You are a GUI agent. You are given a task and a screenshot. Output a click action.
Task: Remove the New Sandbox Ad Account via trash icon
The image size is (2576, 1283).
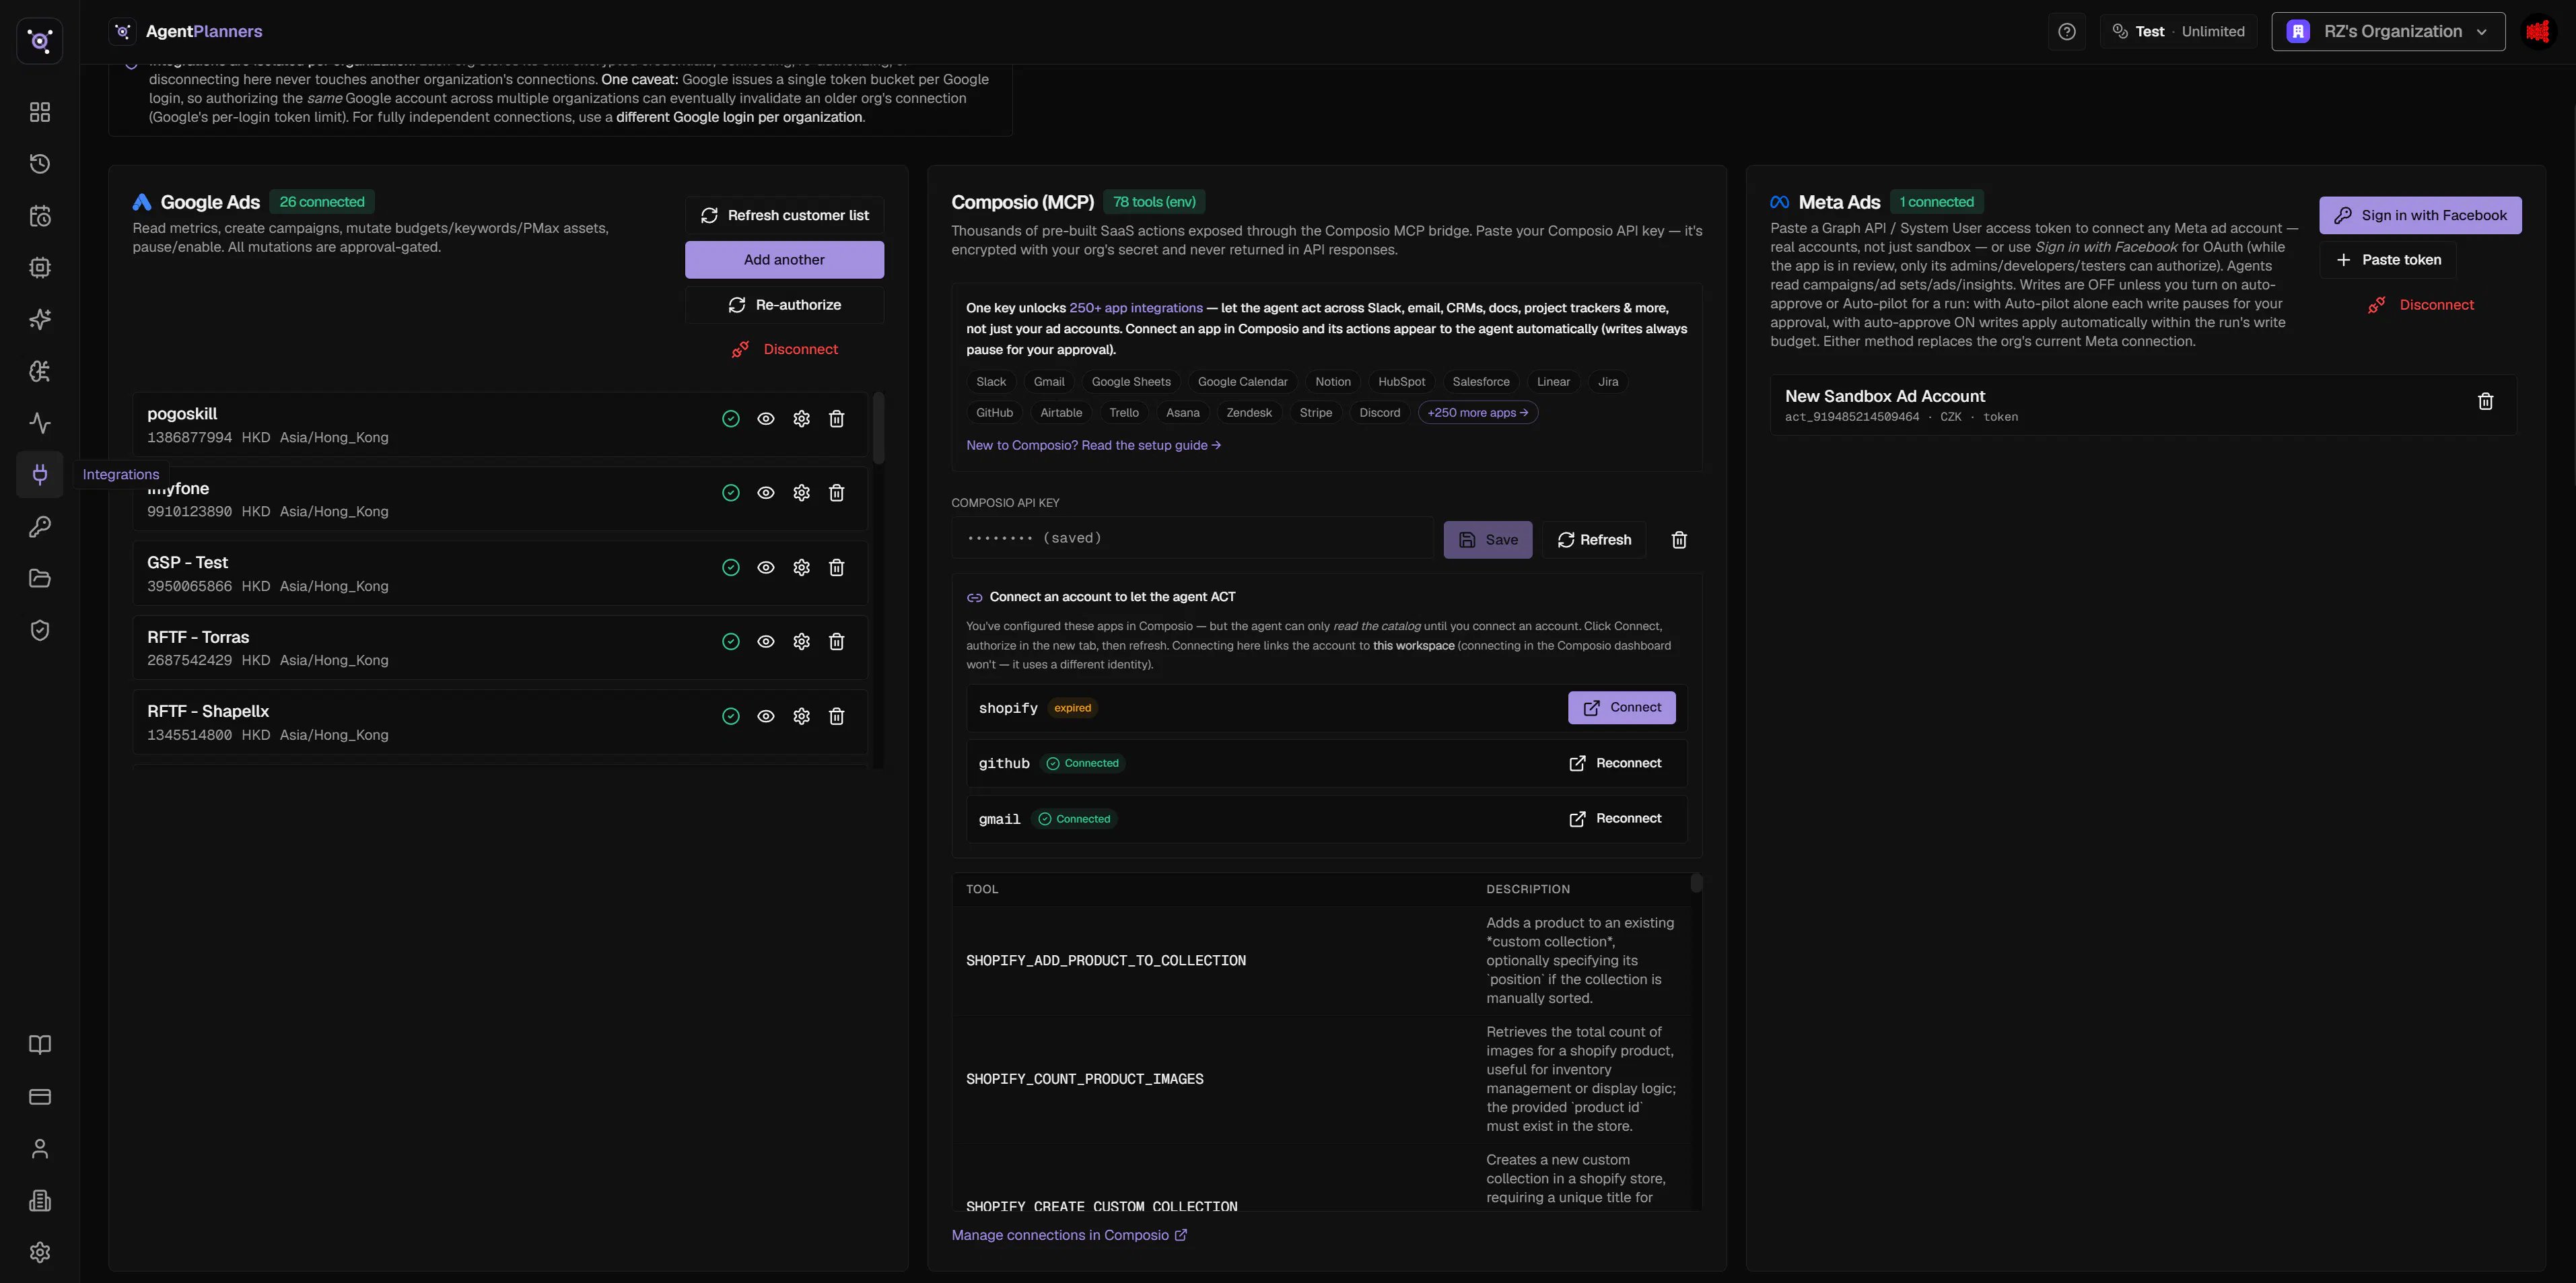[x=2485, y=402]
